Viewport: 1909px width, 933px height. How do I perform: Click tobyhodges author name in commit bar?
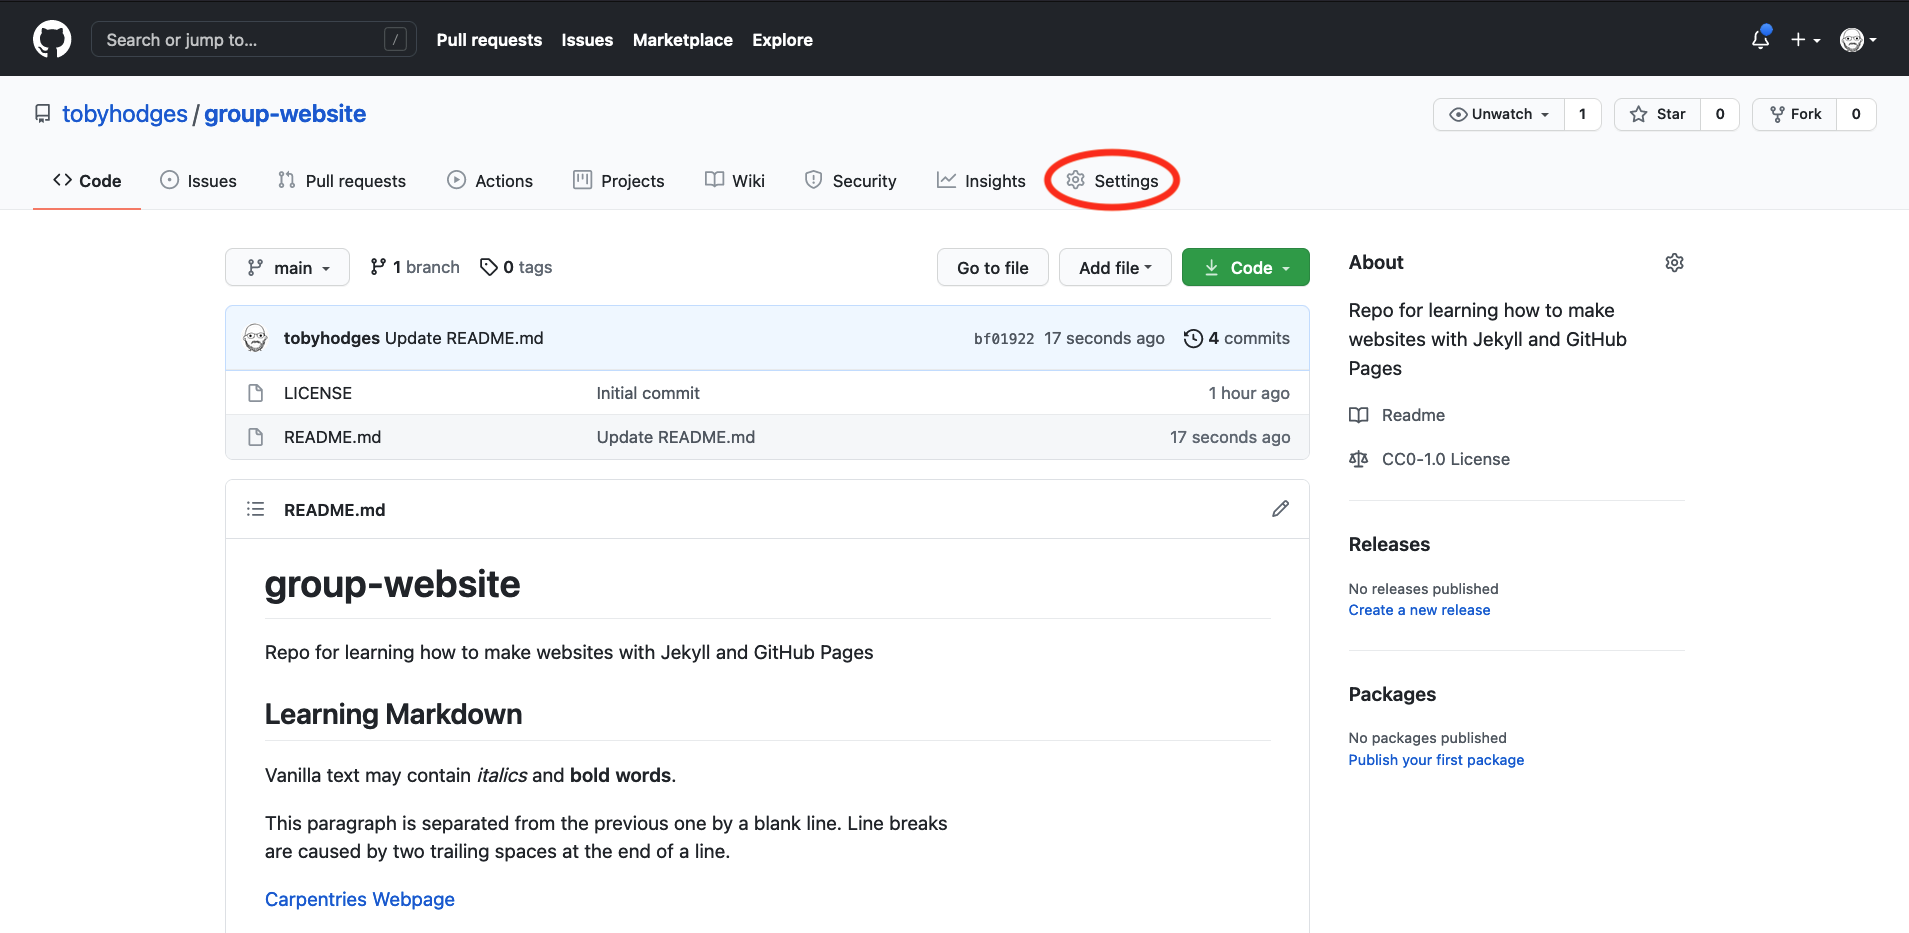(332, 338)
